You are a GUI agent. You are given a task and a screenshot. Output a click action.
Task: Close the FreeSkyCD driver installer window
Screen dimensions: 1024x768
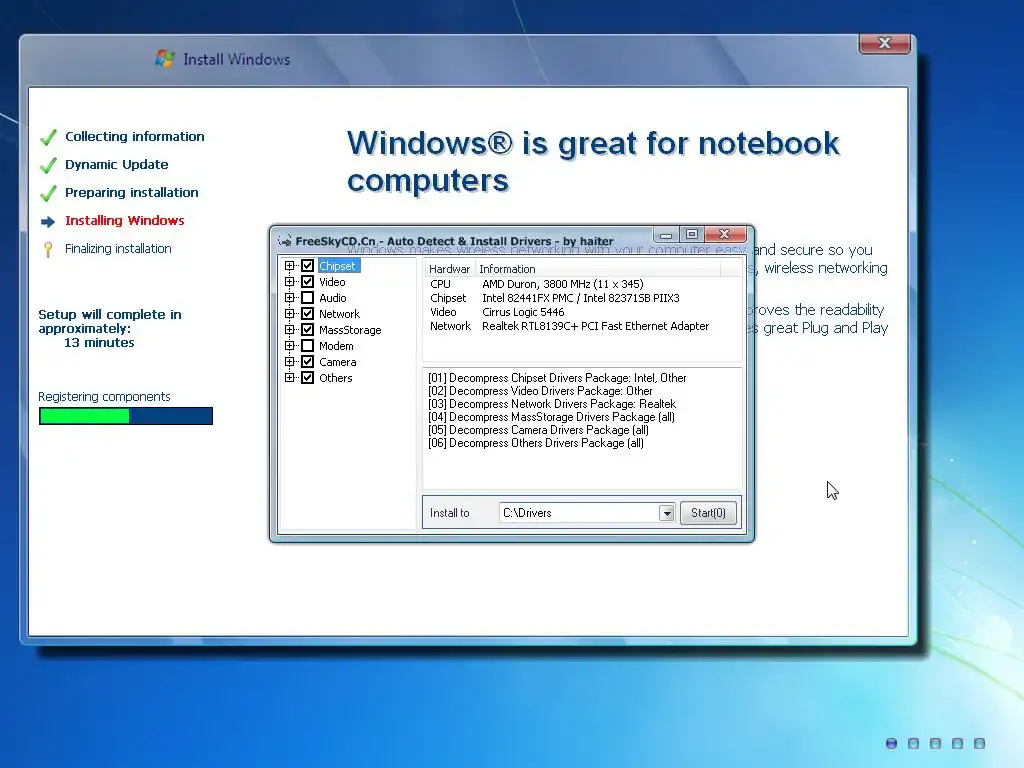click(724, 234)
